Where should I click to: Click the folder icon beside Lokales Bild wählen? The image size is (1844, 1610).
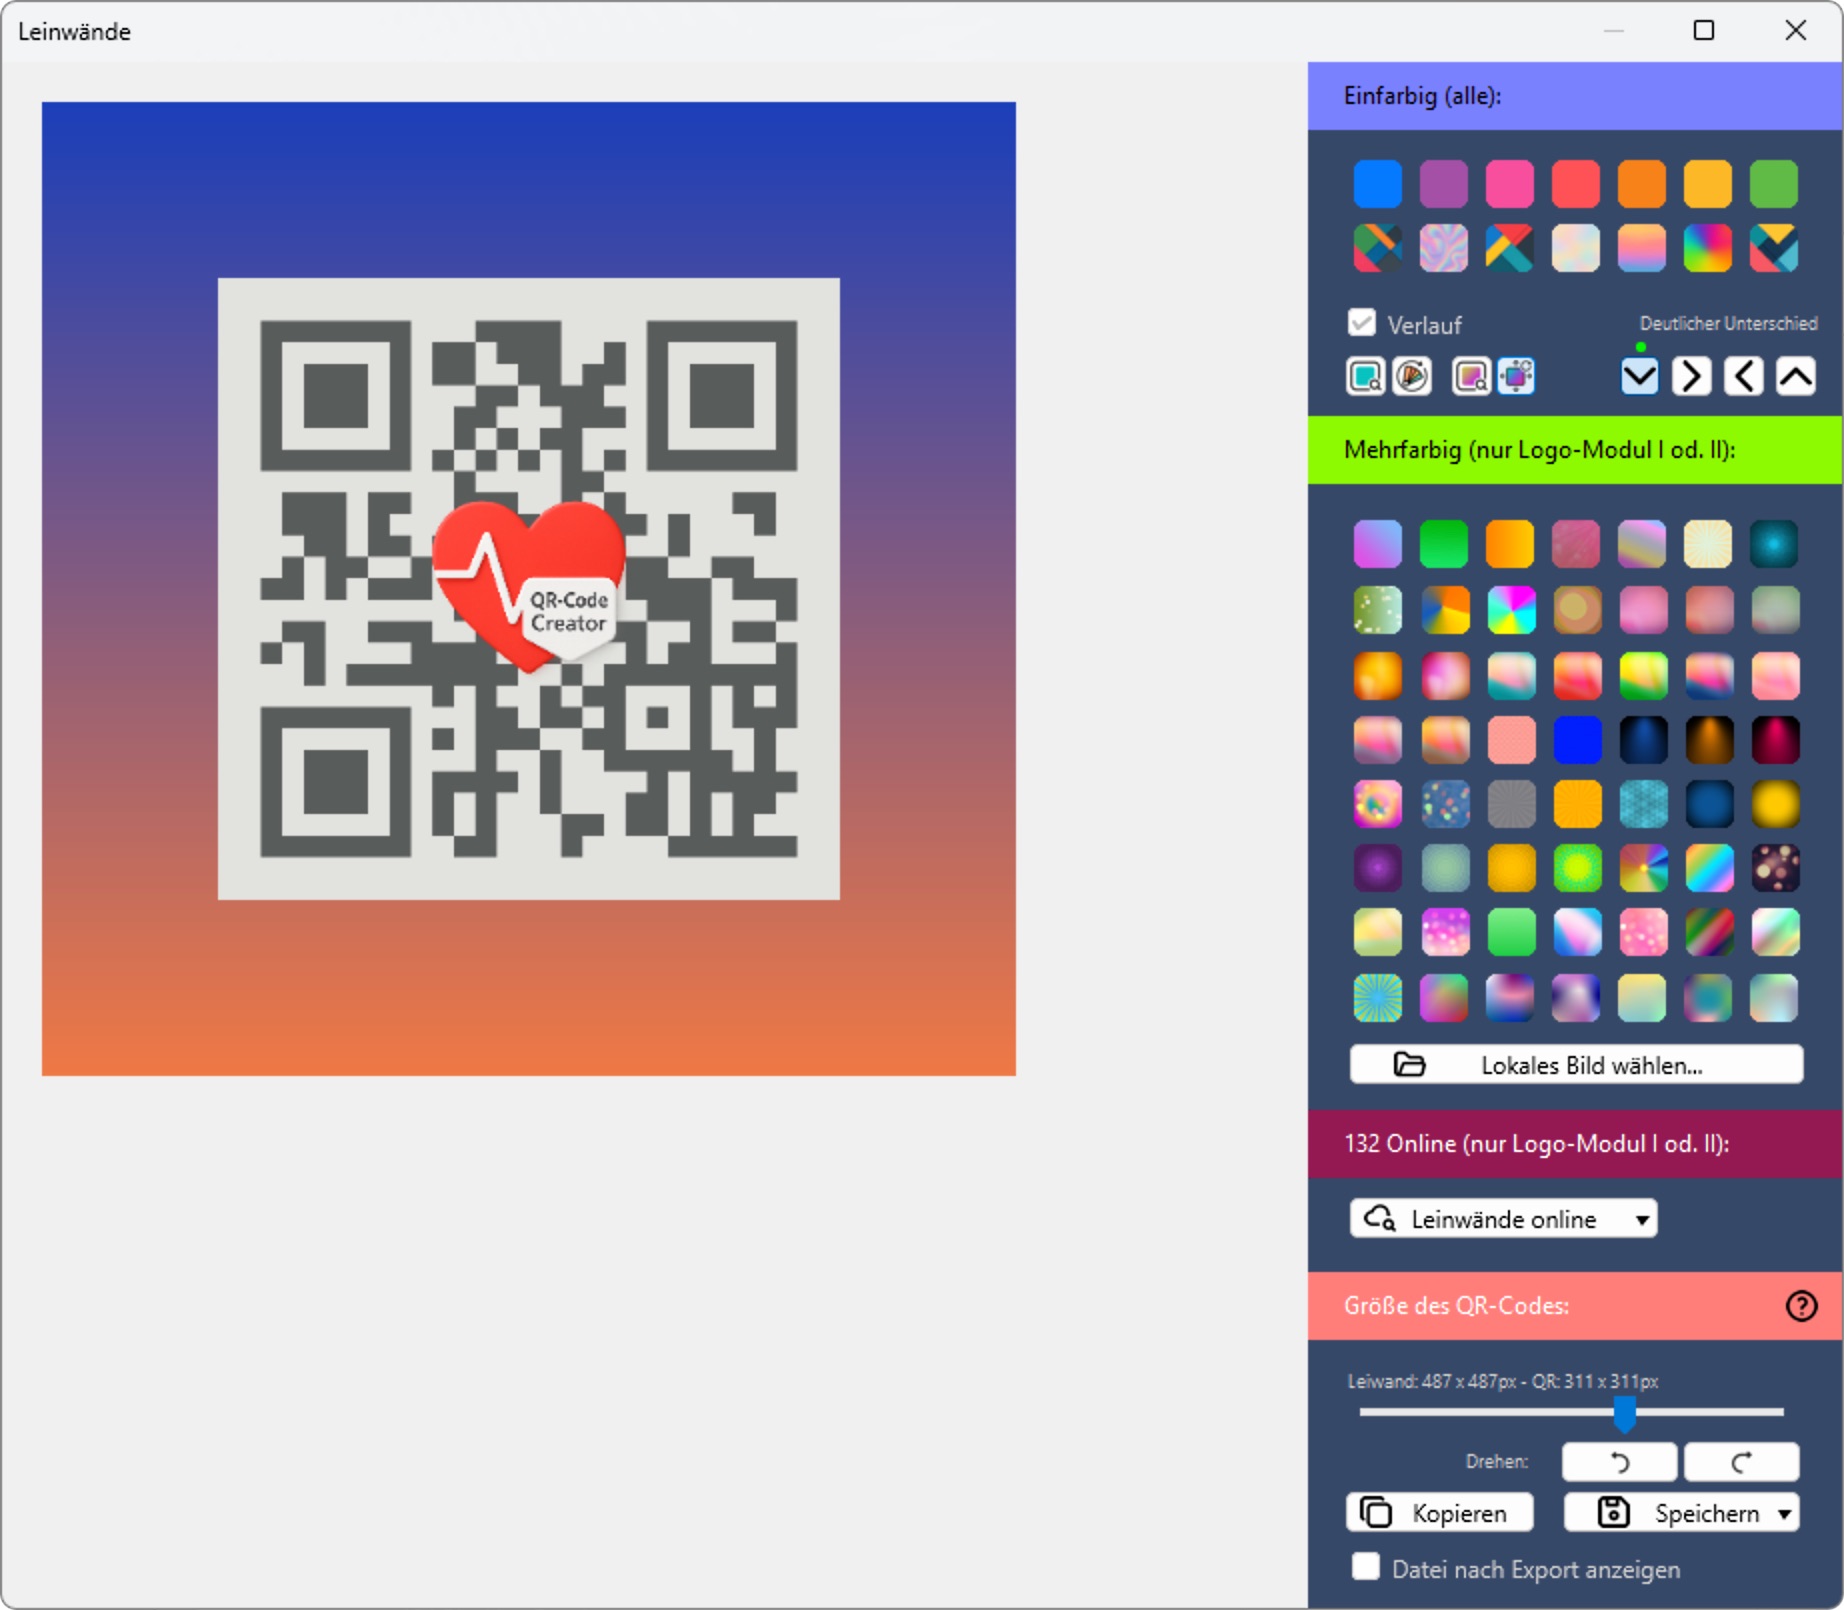click(1409, 1065)
